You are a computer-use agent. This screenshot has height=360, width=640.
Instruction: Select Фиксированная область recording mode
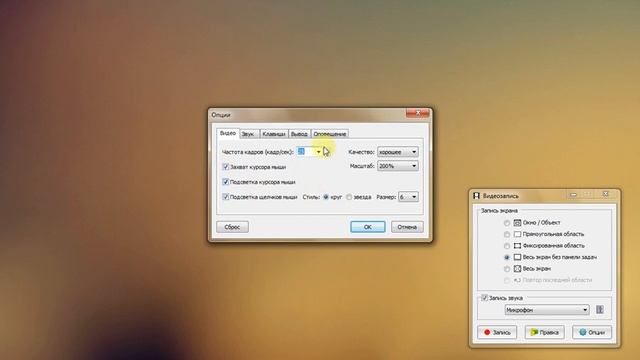pos(507,246)
